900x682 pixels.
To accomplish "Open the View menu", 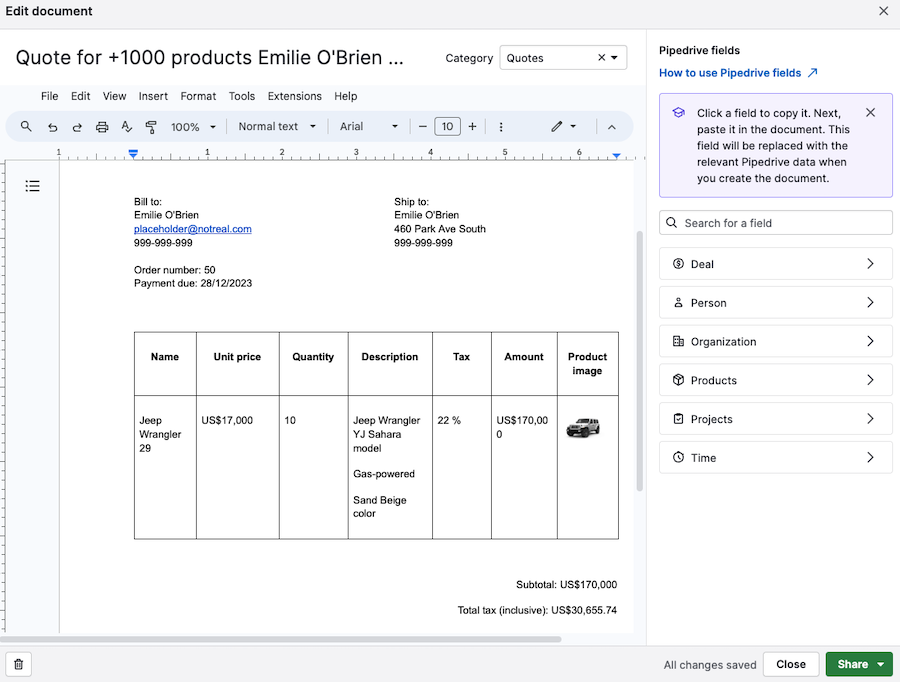I will pos(114,96).
